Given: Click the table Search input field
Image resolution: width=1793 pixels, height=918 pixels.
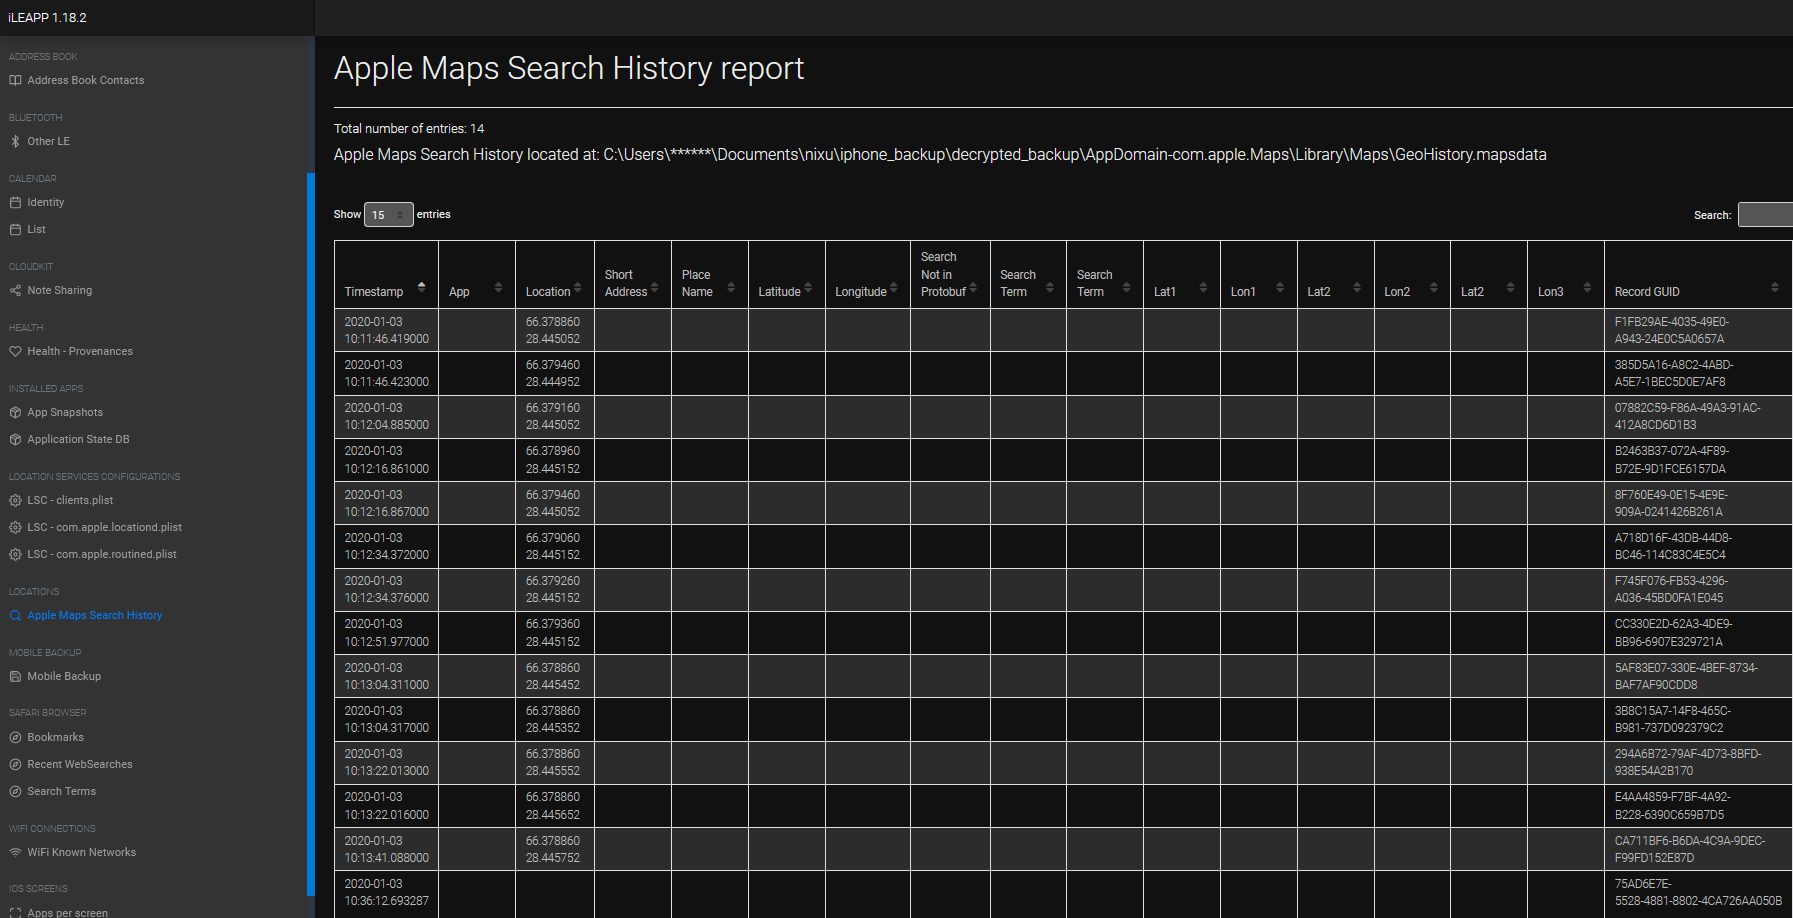Looking at the screenshot, I should [1765, 215].
